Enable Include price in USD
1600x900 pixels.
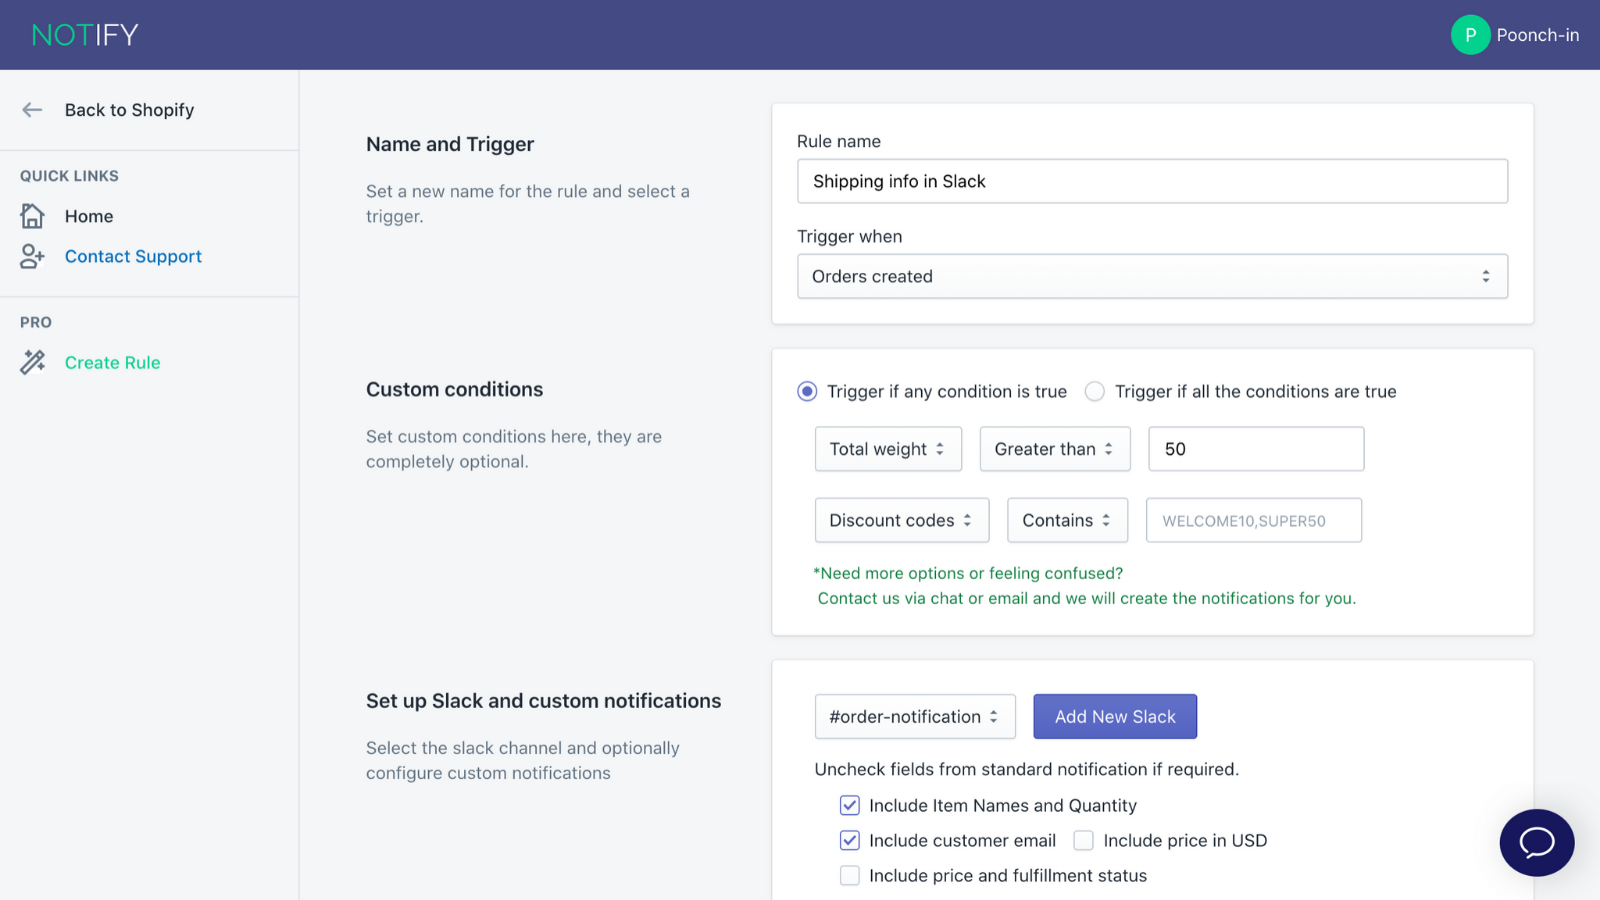click(x=1083, y=840)
